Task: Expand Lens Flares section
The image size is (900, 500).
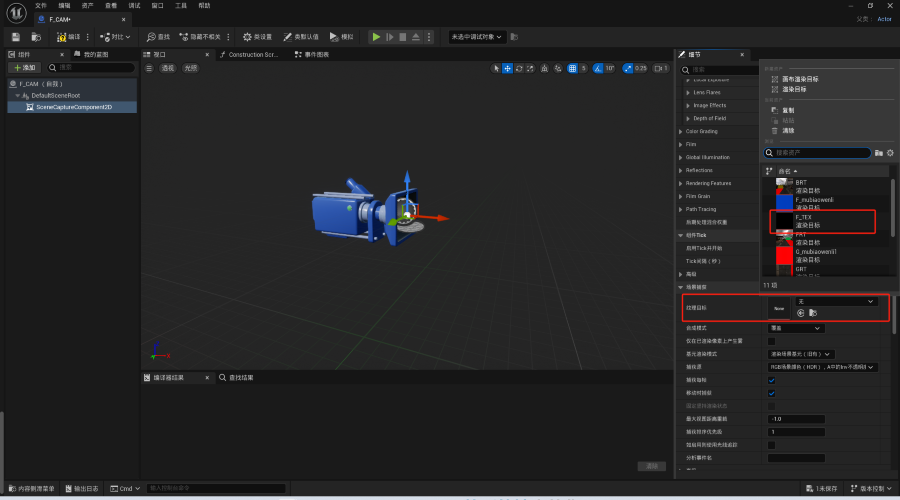Action: click(x=688, y=92)
